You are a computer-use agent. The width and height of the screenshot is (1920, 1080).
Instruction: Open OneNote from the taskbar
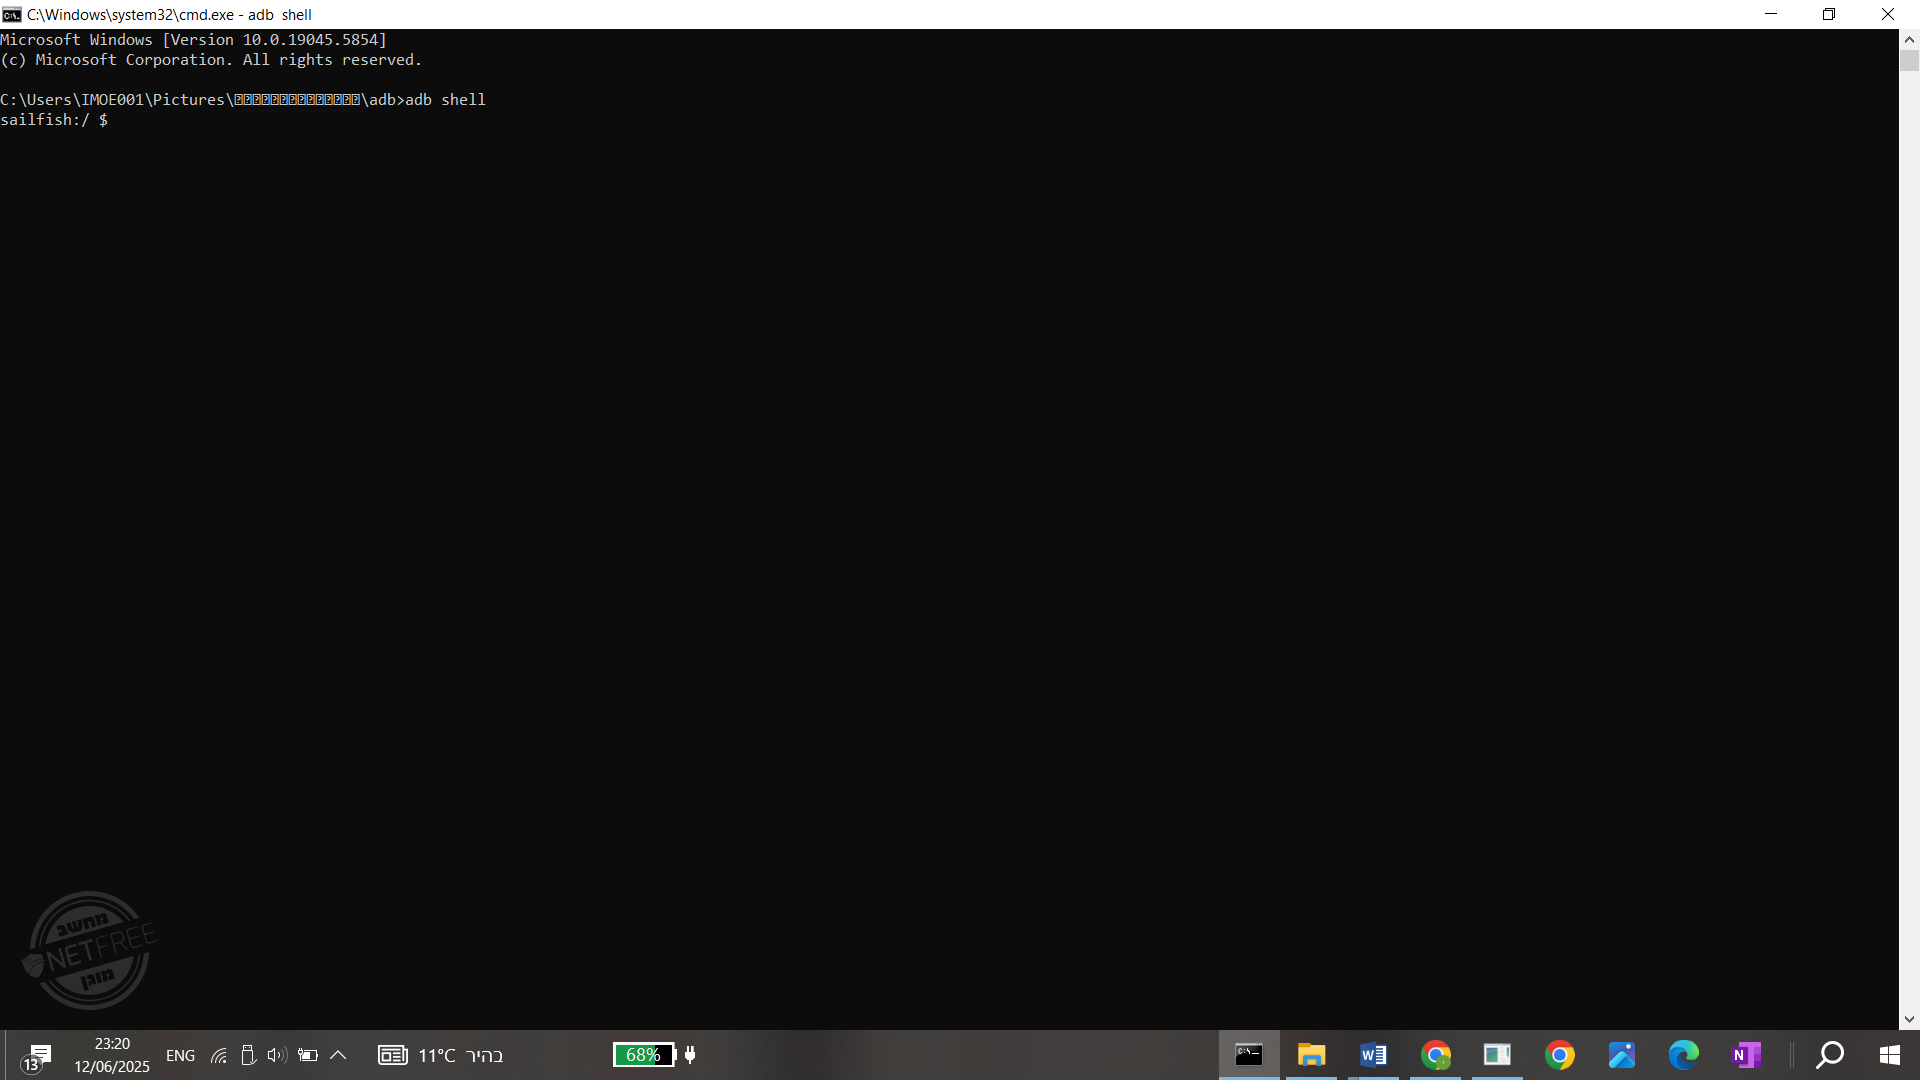pos(1746,1055)
